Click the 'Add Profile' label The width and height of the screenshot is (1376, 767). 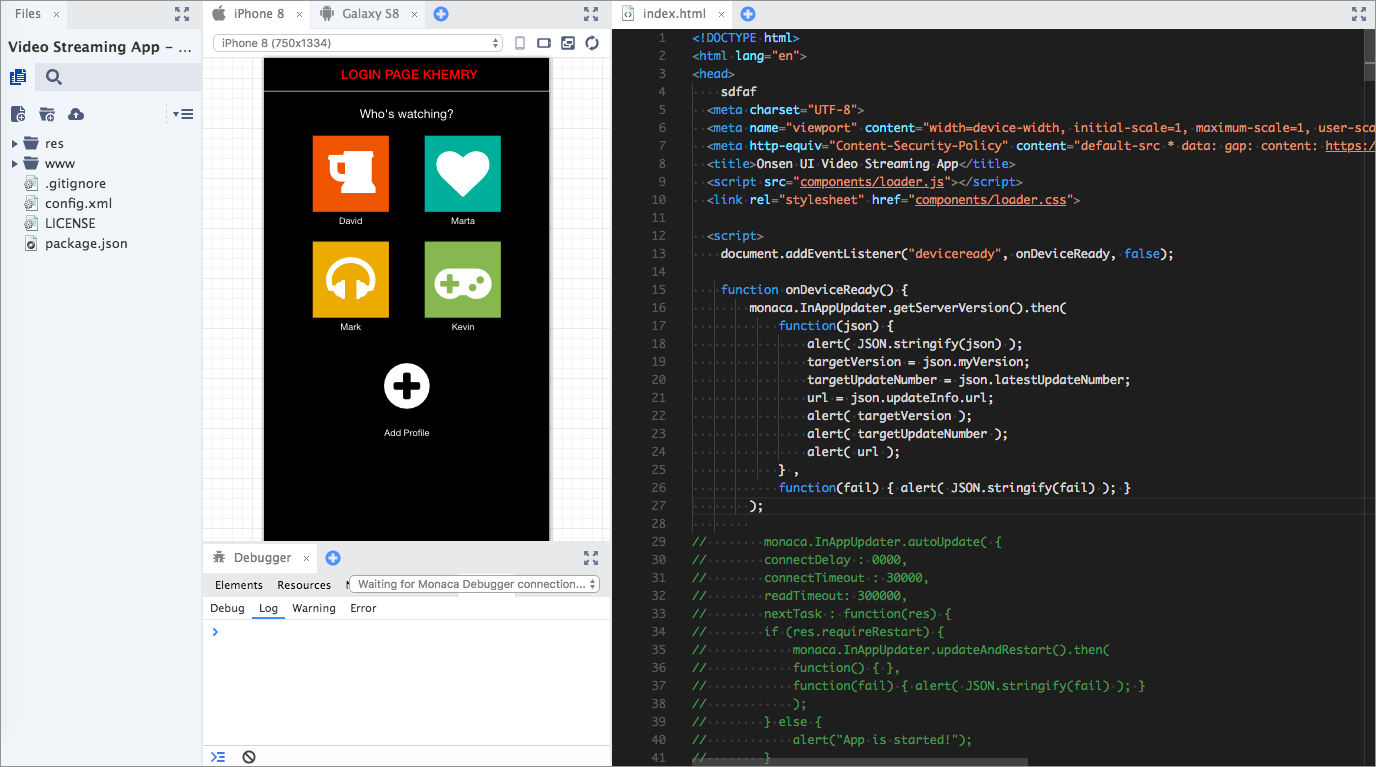(x=407, y=433)
